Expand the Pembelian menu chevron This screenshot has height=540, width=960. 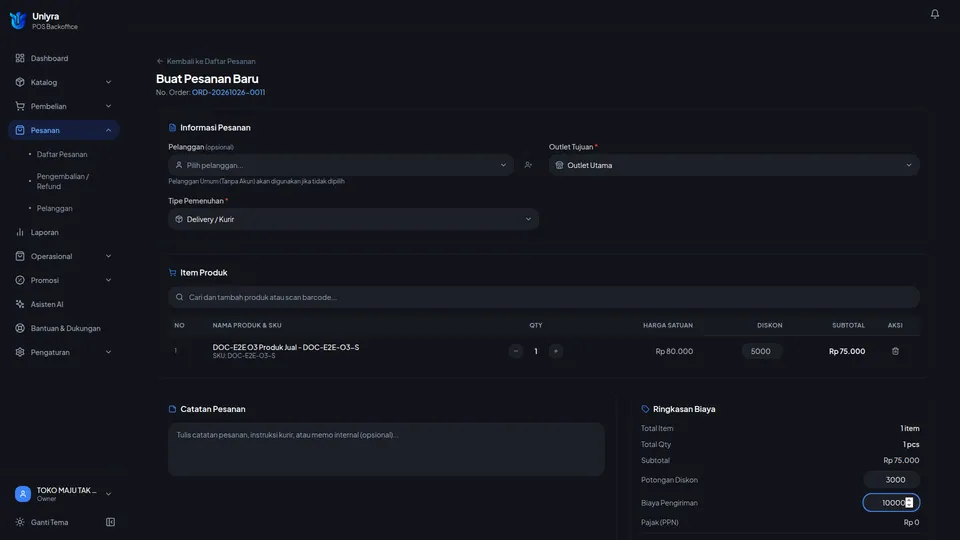(108, 106)
